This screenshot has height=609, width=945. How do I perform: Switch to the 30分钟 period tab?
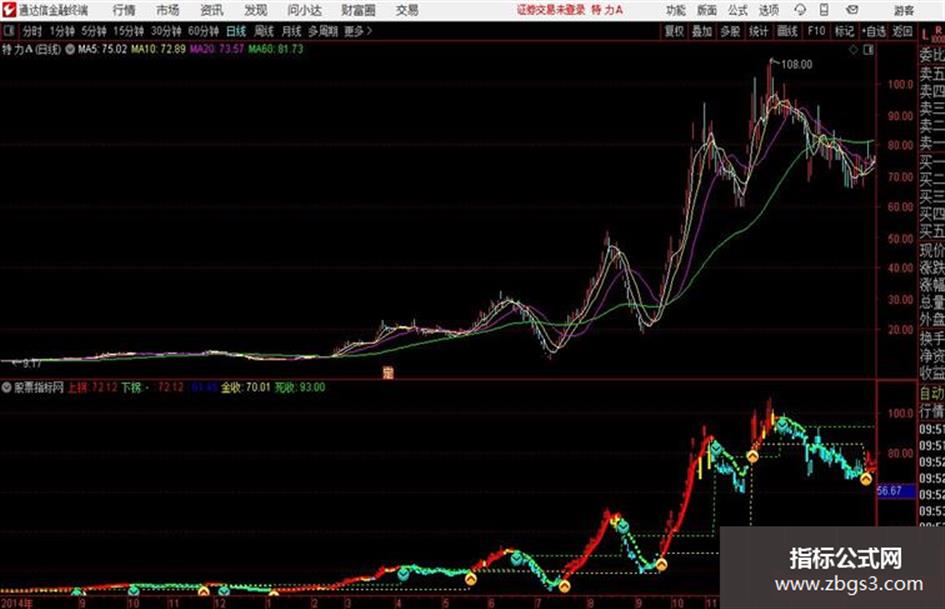166,31
